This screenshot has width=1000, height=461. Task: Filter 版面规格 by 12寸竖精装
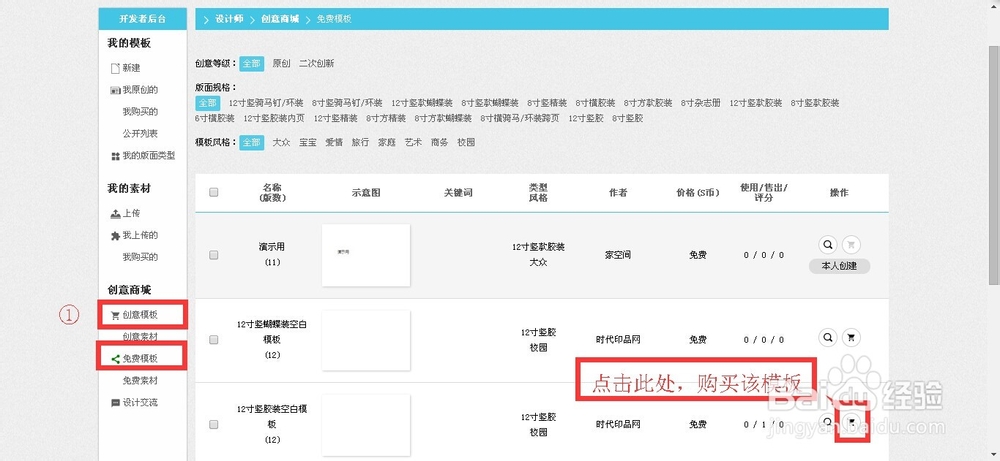(x=335, y=119)
